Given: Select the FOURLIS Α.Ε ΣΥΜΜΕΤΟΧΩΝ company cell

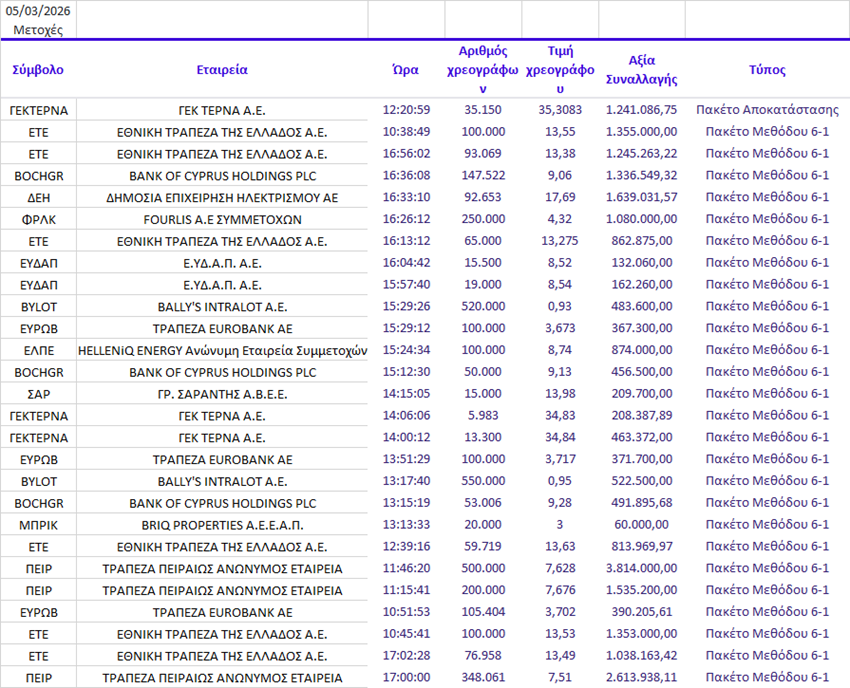Looking at the screenshot, I should [222, 219].
